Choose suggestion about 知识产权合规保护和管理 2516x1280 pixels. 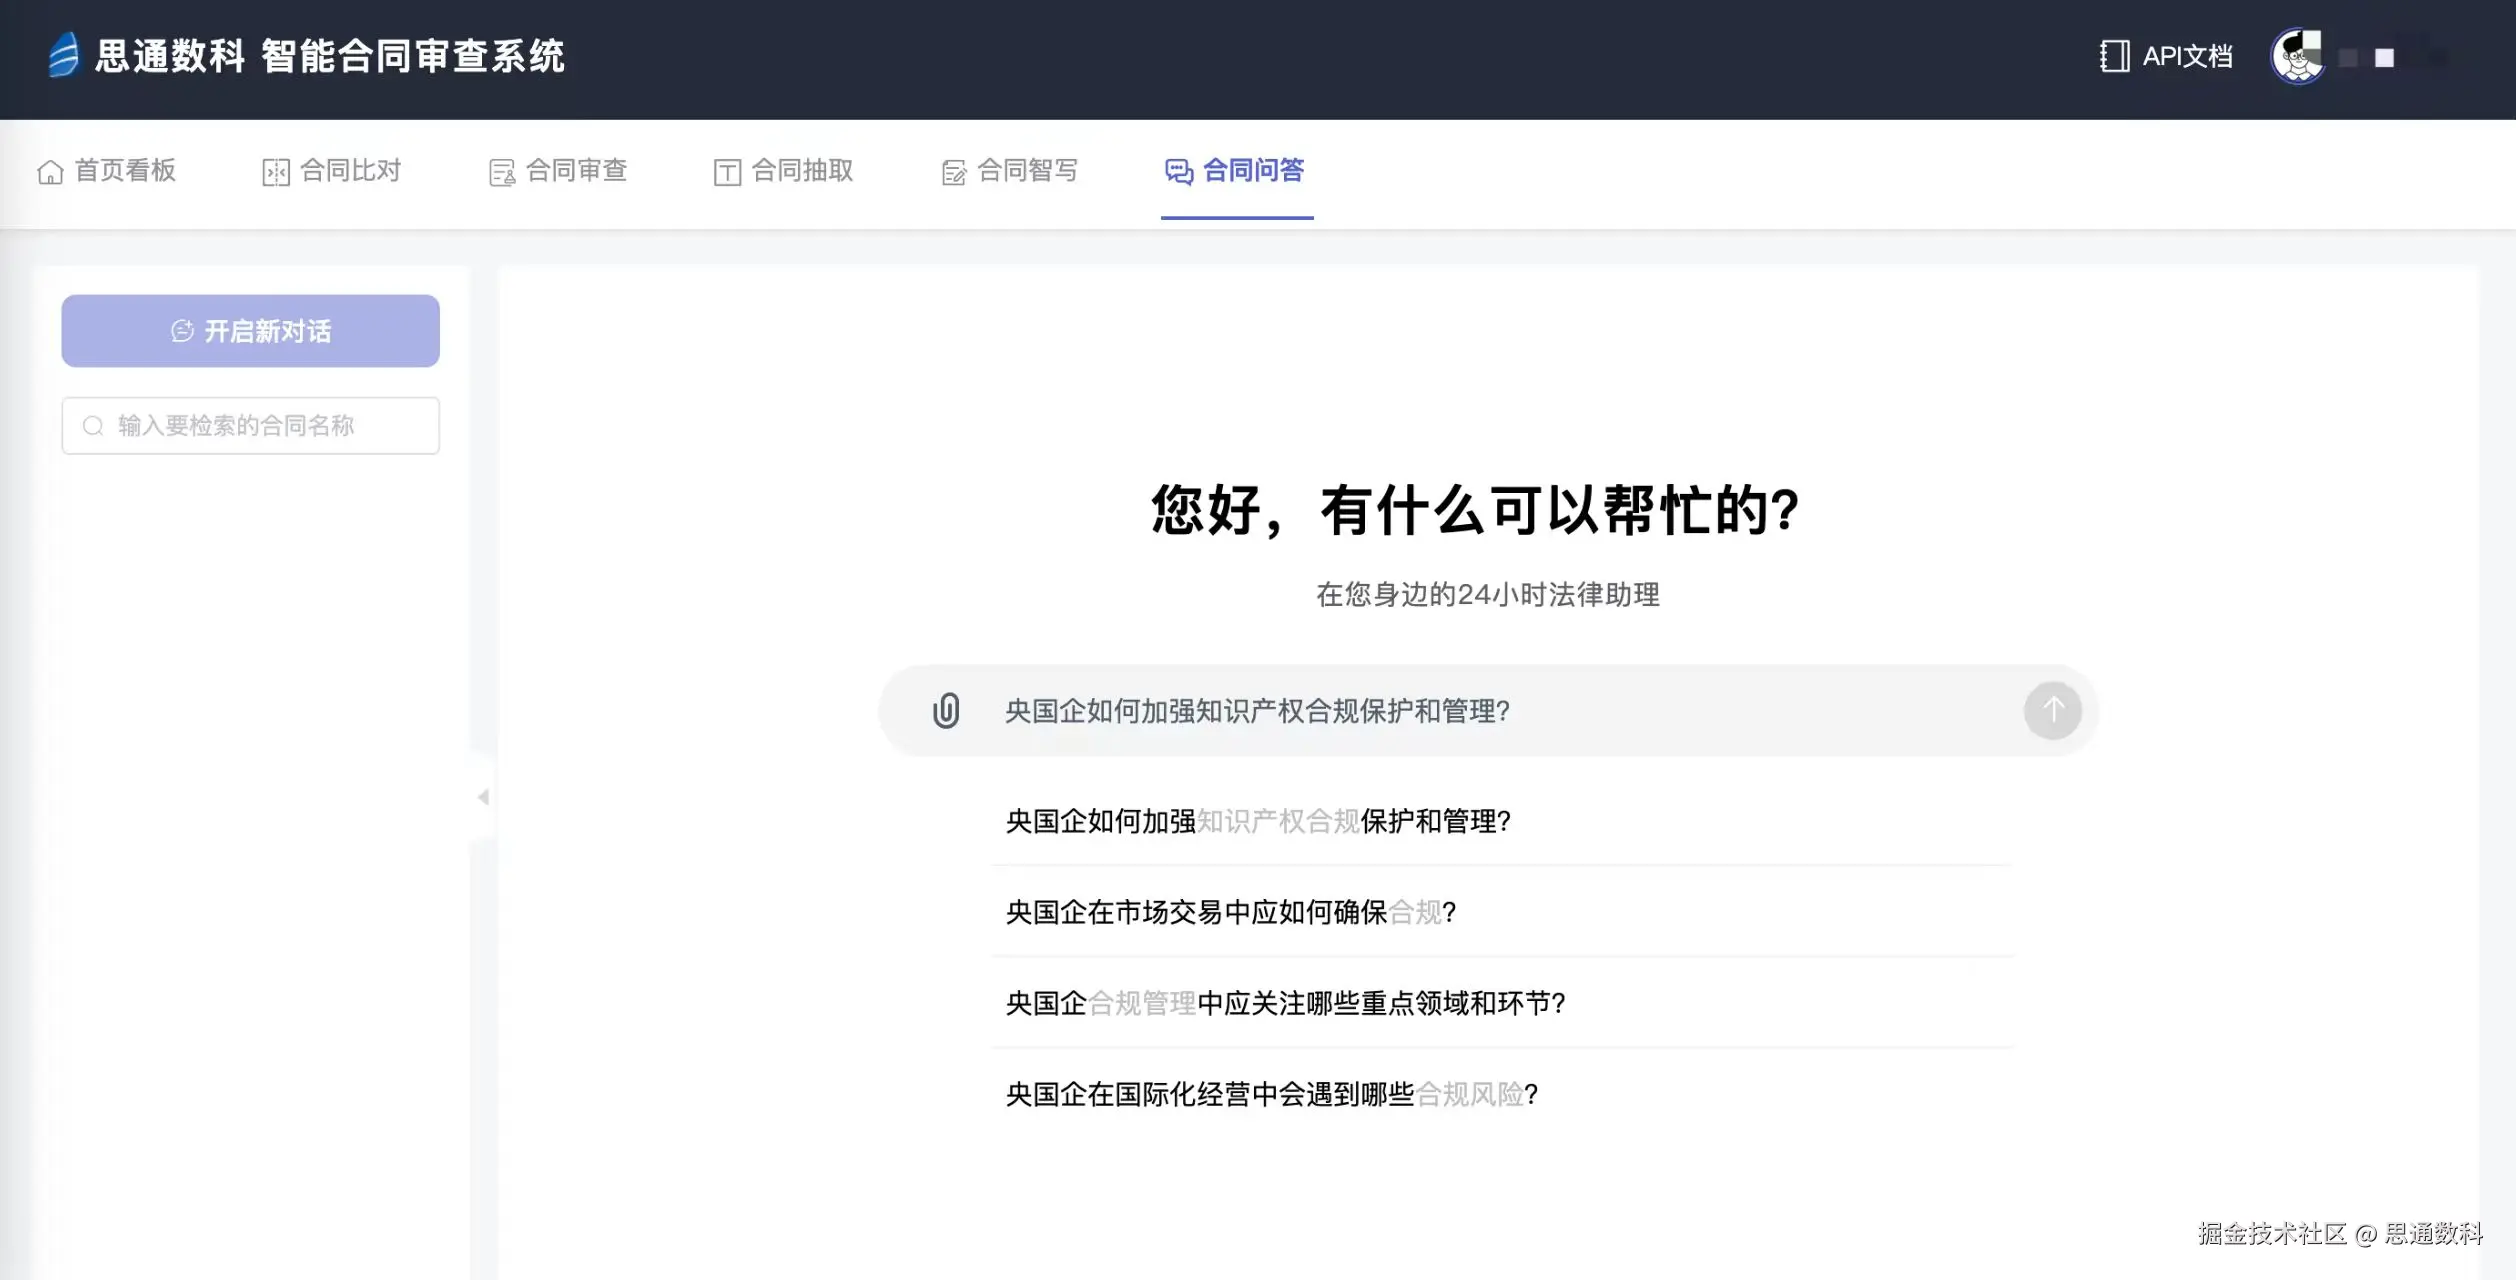point(1257,821)
